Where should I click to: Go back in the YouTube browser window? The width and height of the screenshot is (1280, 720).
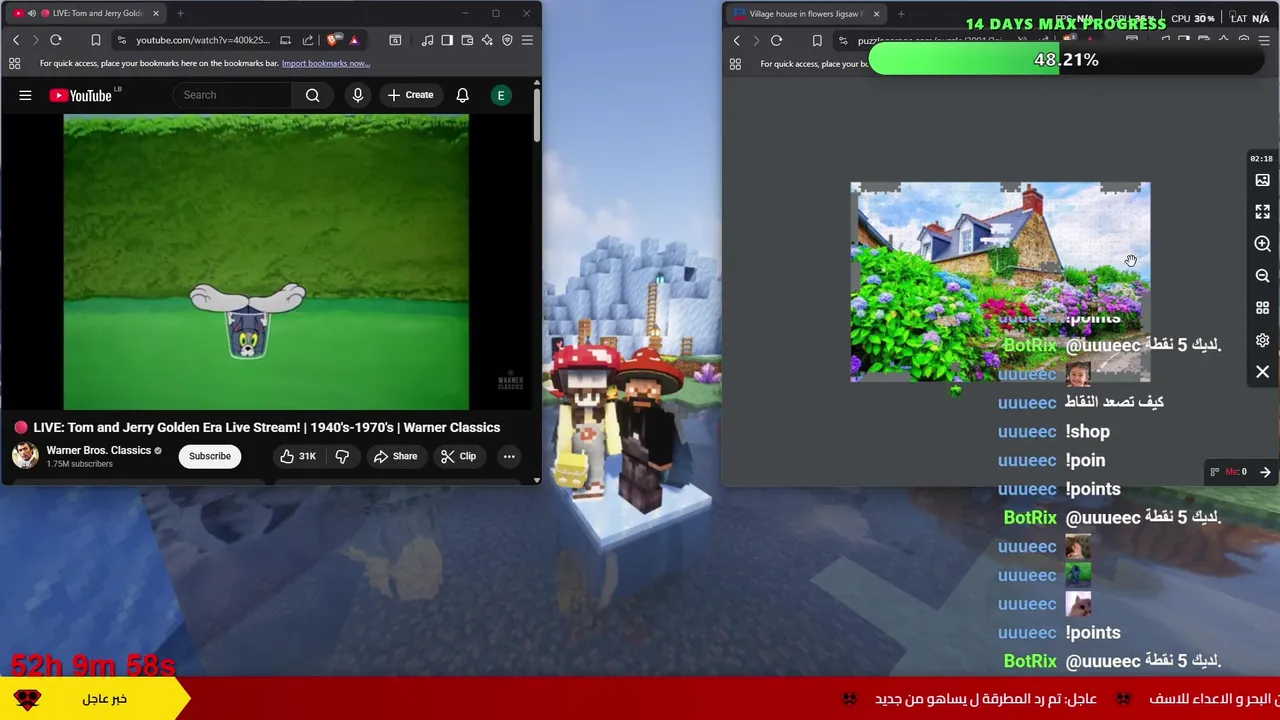[16, 40]
